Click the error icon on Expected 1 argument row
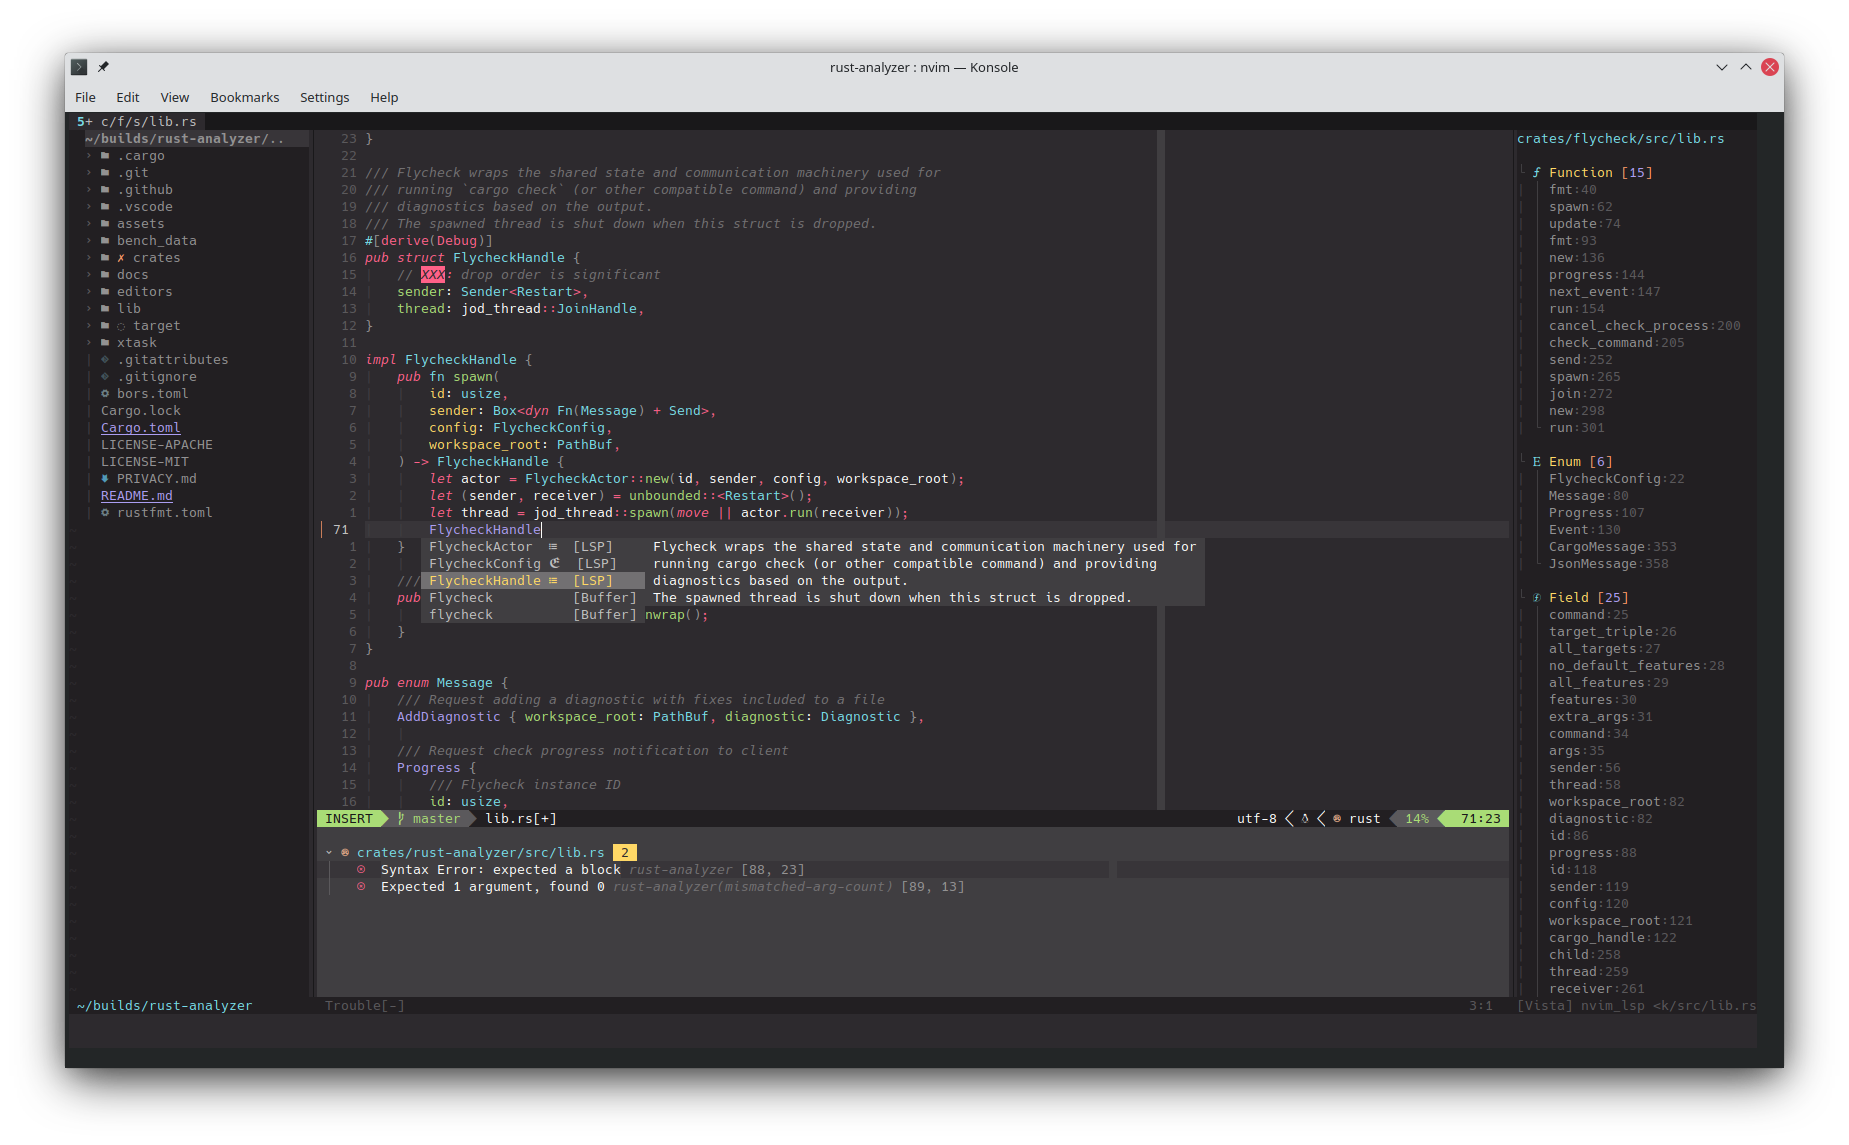 click(x=361, y=887)
